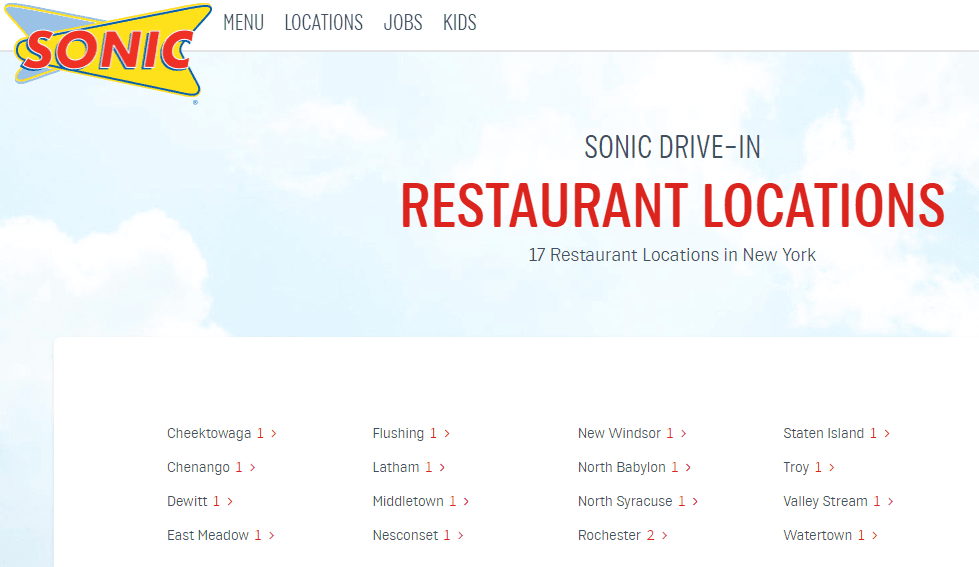The image size is (979, 567).
Task: Open the Watertown locations link
Action: click(830, 535)
